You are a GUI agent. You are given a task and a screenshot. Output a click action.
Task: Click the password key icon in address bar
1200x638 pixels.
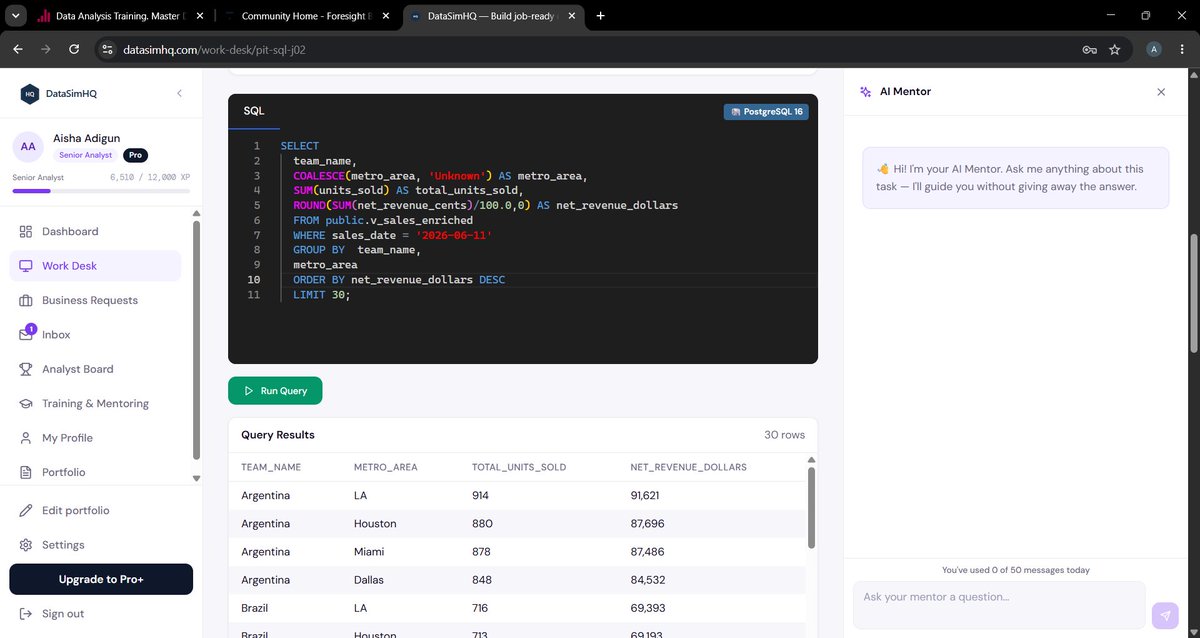tap(1089, 49)
